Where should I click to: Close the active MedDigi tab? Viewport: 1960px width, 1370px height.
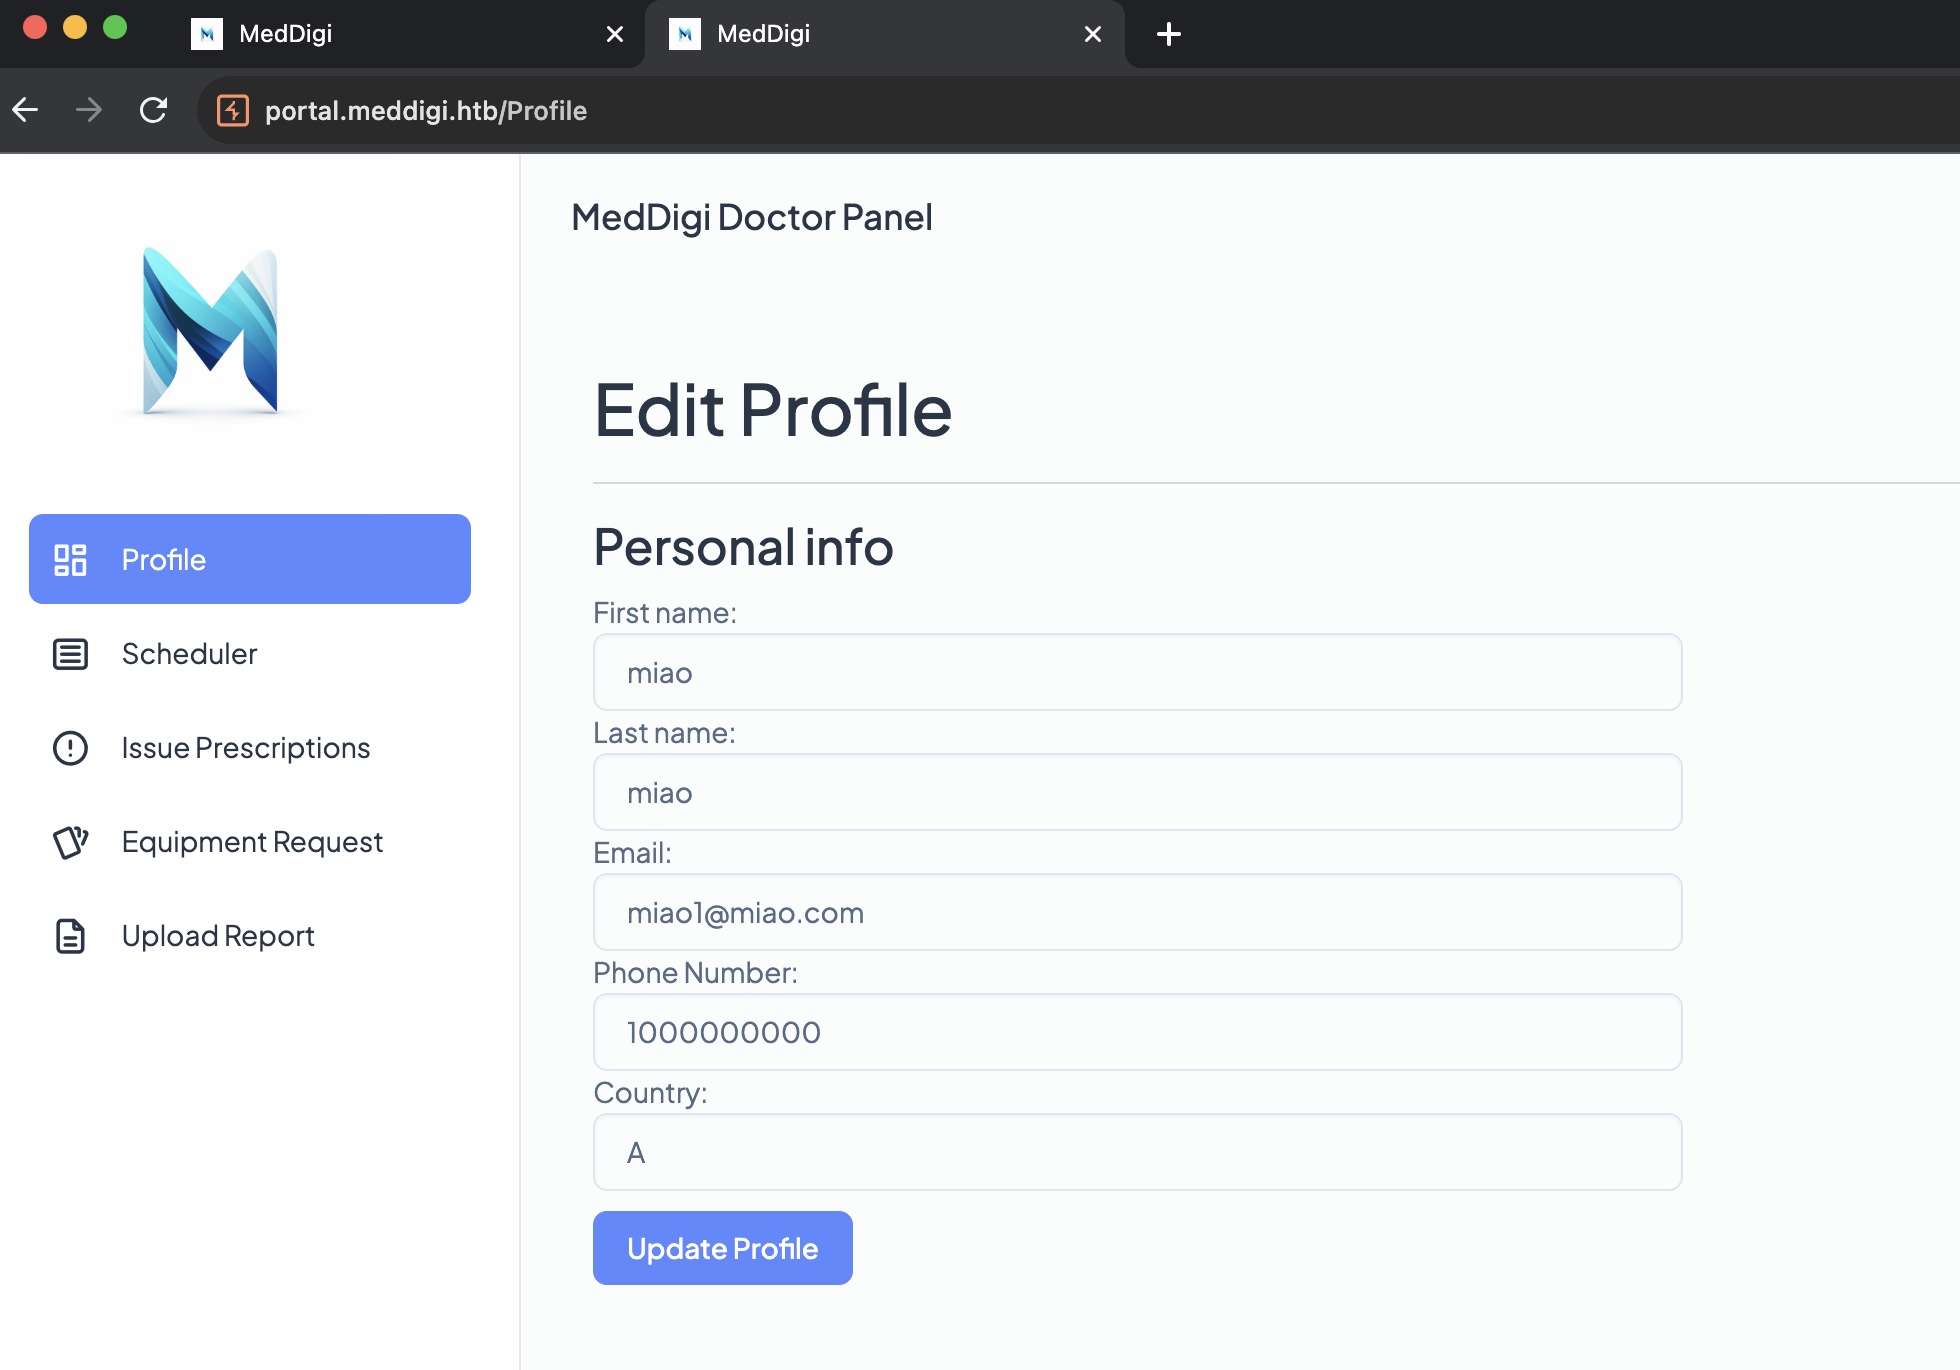coord(1092,34)
